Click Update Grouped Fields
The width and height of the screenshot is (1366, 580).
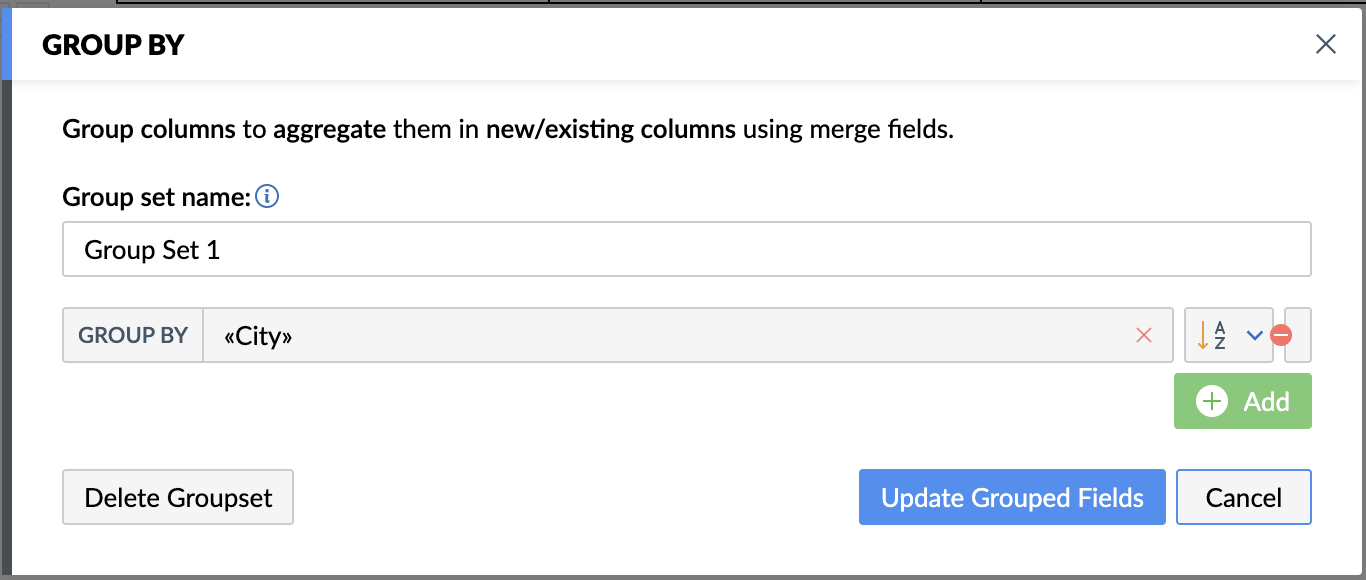tap(1012, 497)
